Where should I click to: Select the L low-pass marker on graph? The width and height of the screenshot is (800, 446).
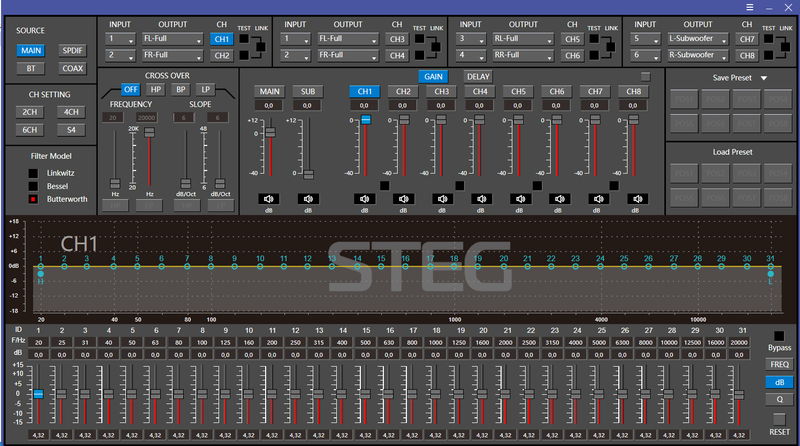[x=770, y=275]
